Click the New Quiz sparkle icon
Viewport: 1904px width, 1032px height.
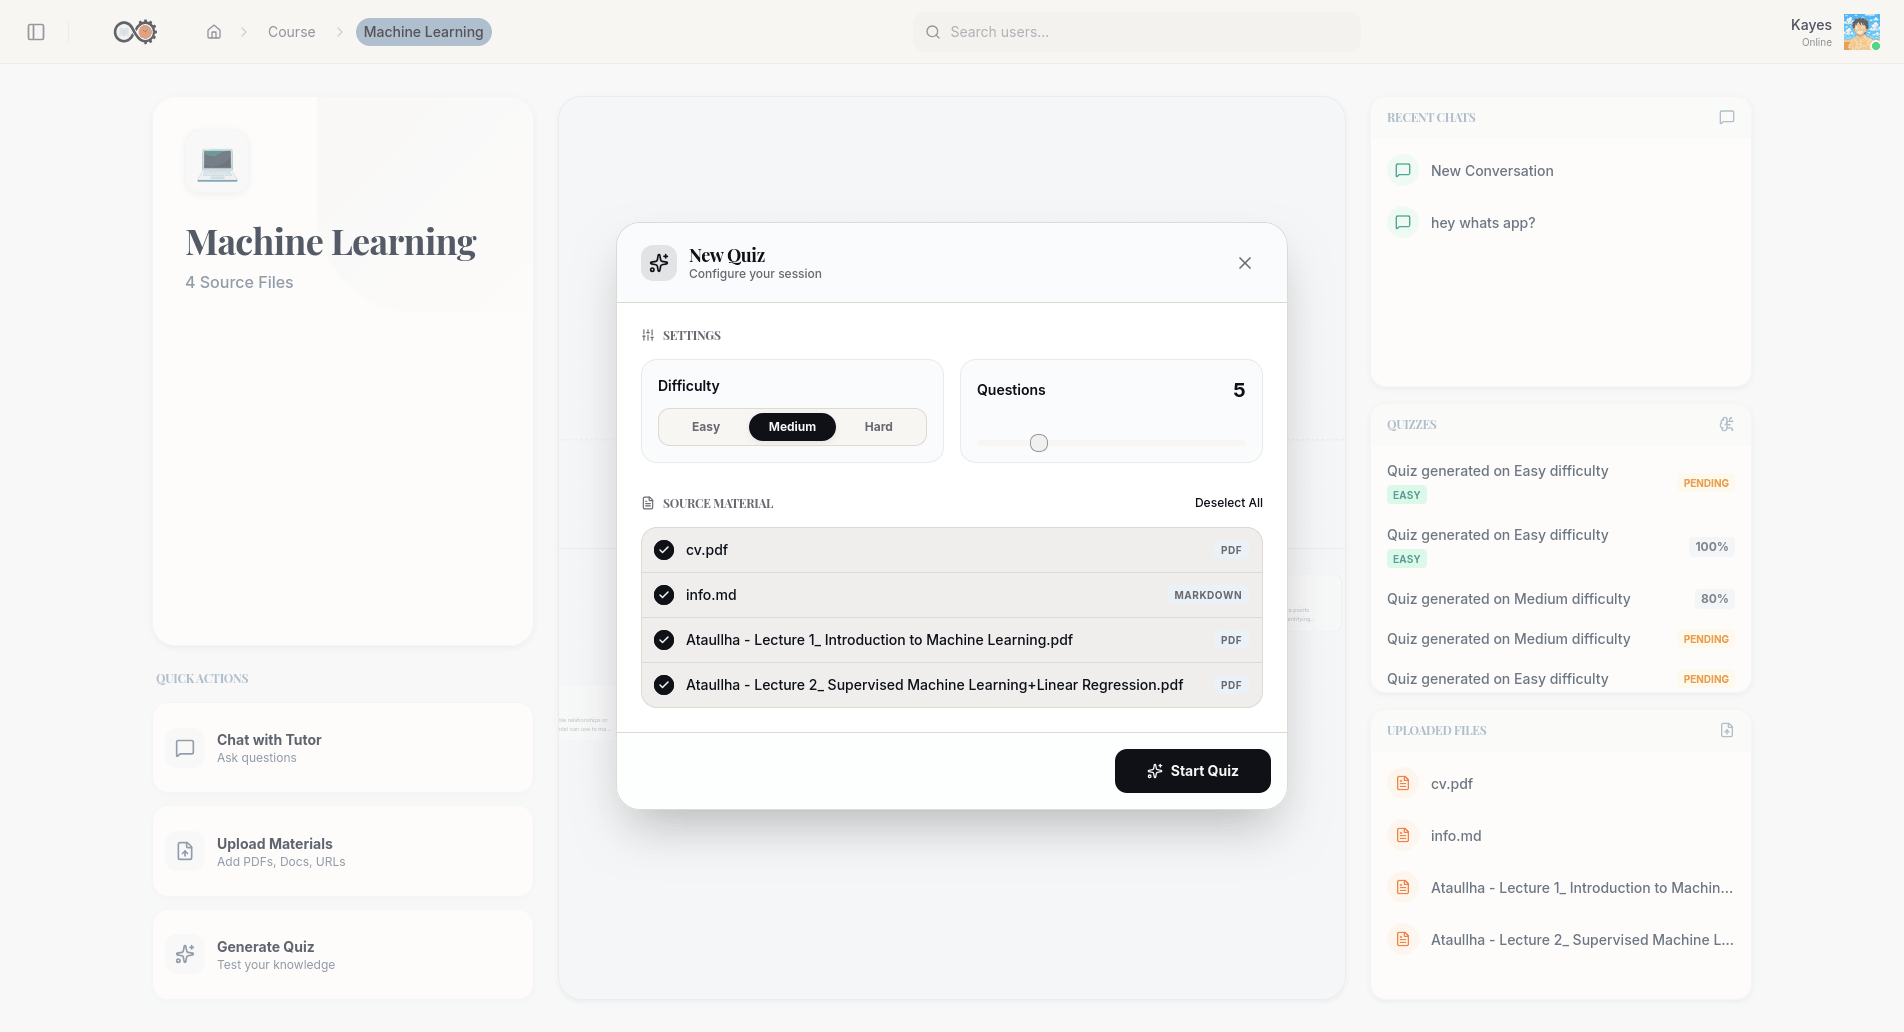coord(659,263)
